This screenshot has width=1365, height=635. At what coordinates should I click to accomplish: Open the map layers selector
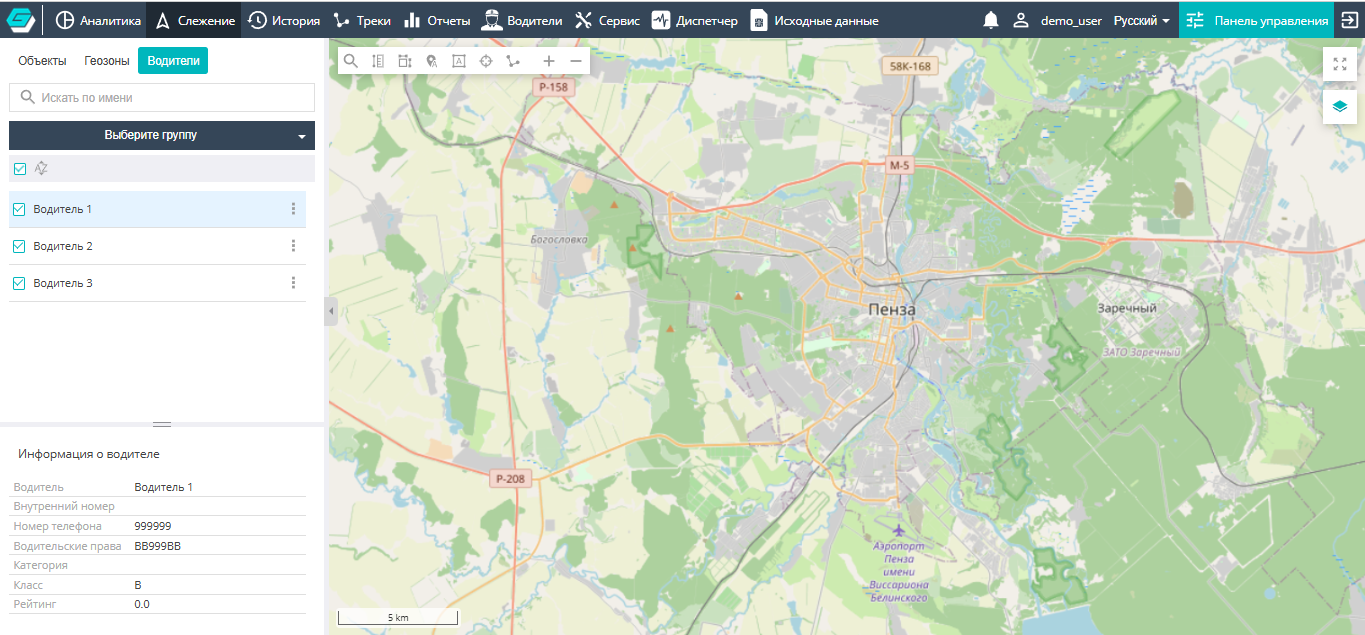[x=1340, y=106]
